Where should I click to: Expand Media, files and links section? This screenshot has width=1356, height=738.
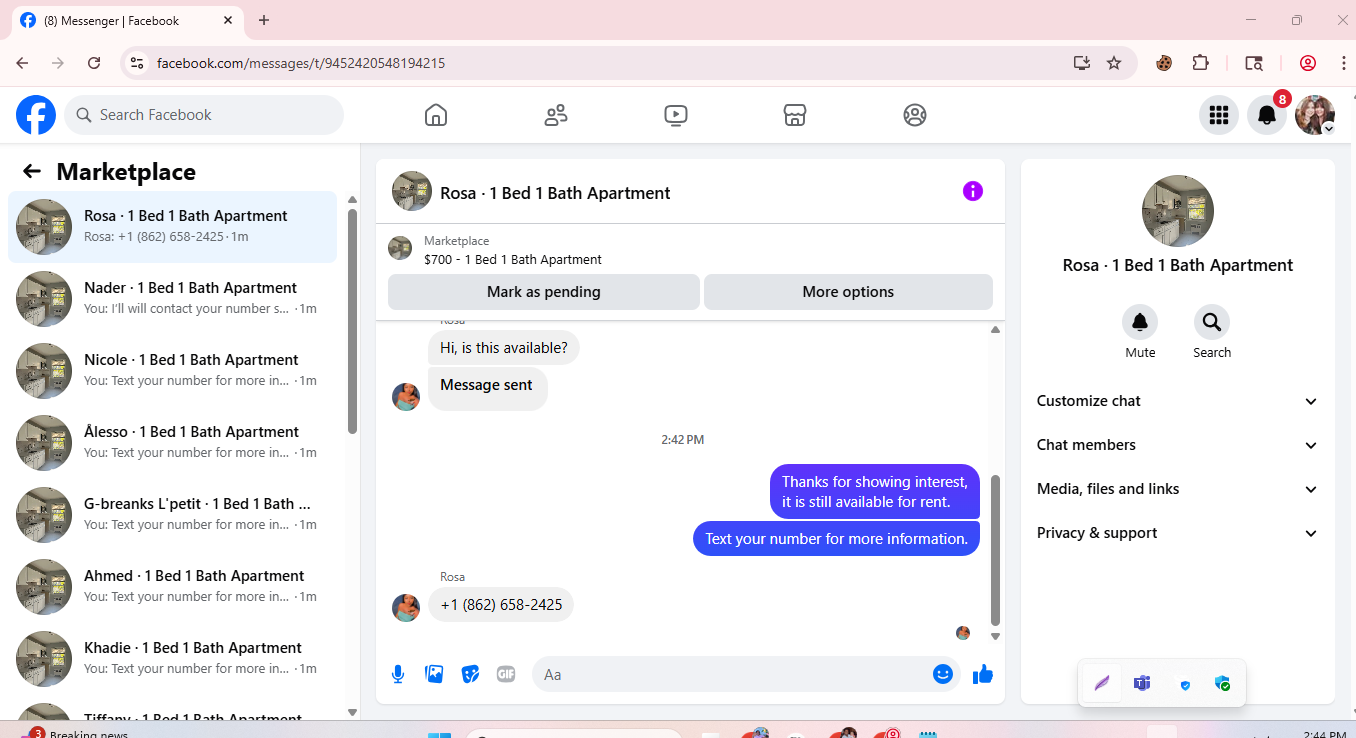(x=1178, y=489)
